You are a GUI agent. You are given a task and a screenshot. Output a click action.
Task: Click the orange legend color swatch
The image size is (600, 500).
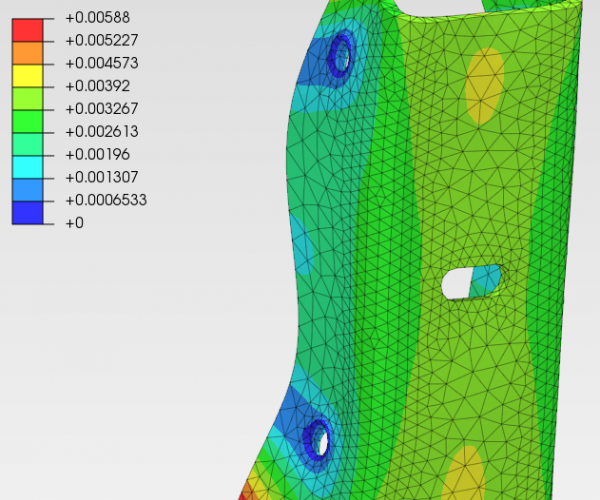[x=28, y=53]
